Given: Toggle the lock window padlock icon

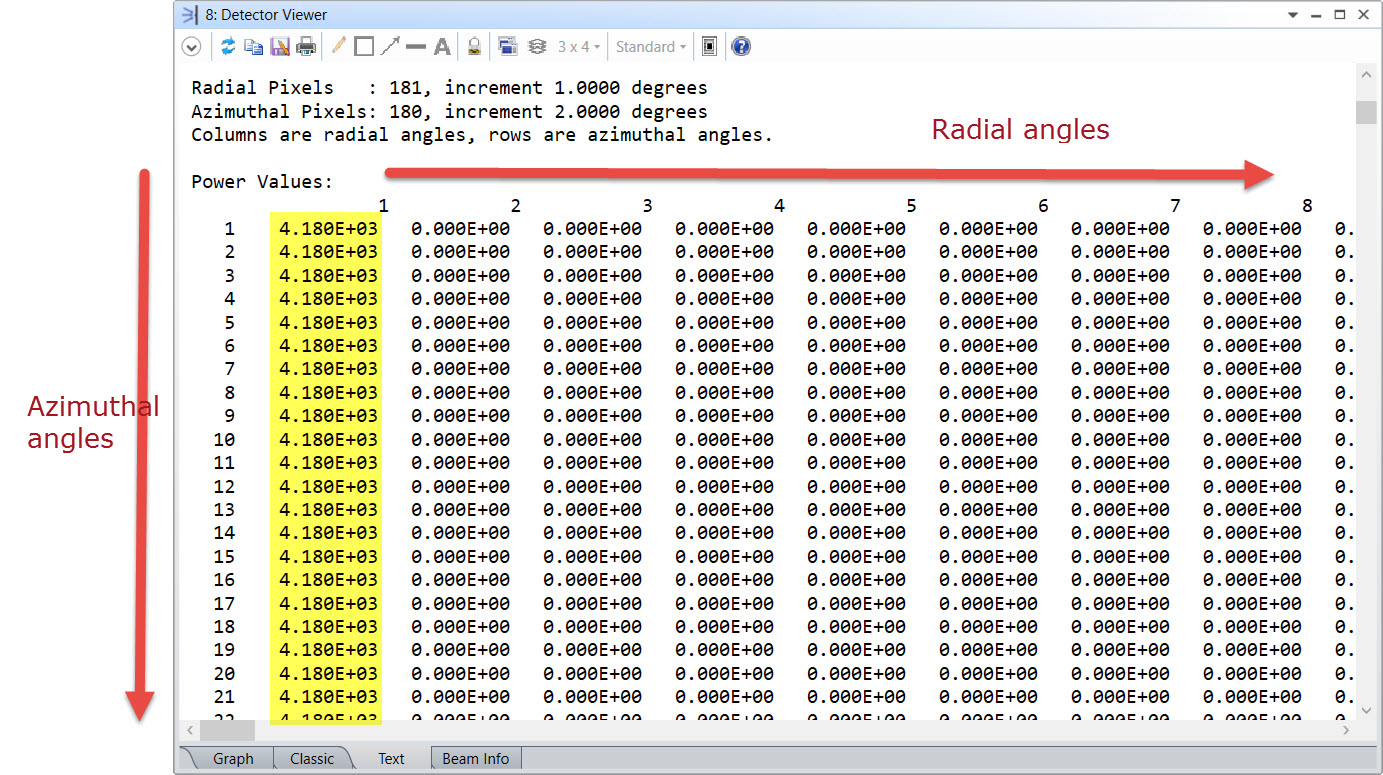Looking at the screenshot, I should click(x=474, y=47).
